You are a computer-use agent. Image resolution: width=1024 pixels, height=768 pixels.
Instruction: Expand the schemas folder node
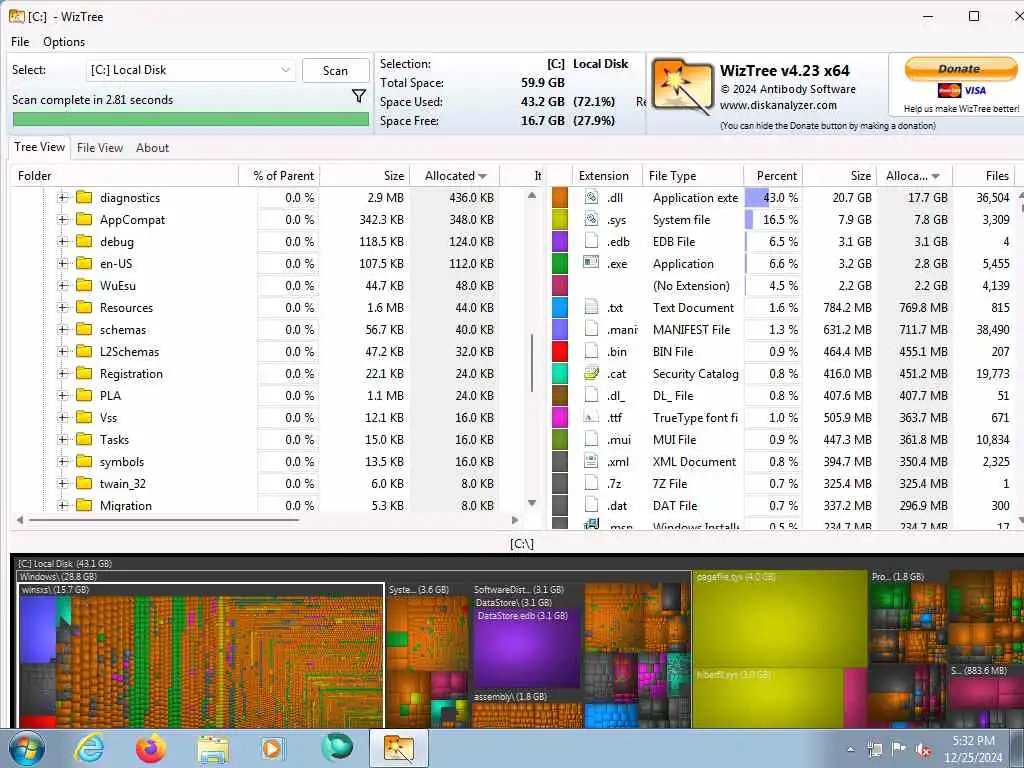point(63,329)
